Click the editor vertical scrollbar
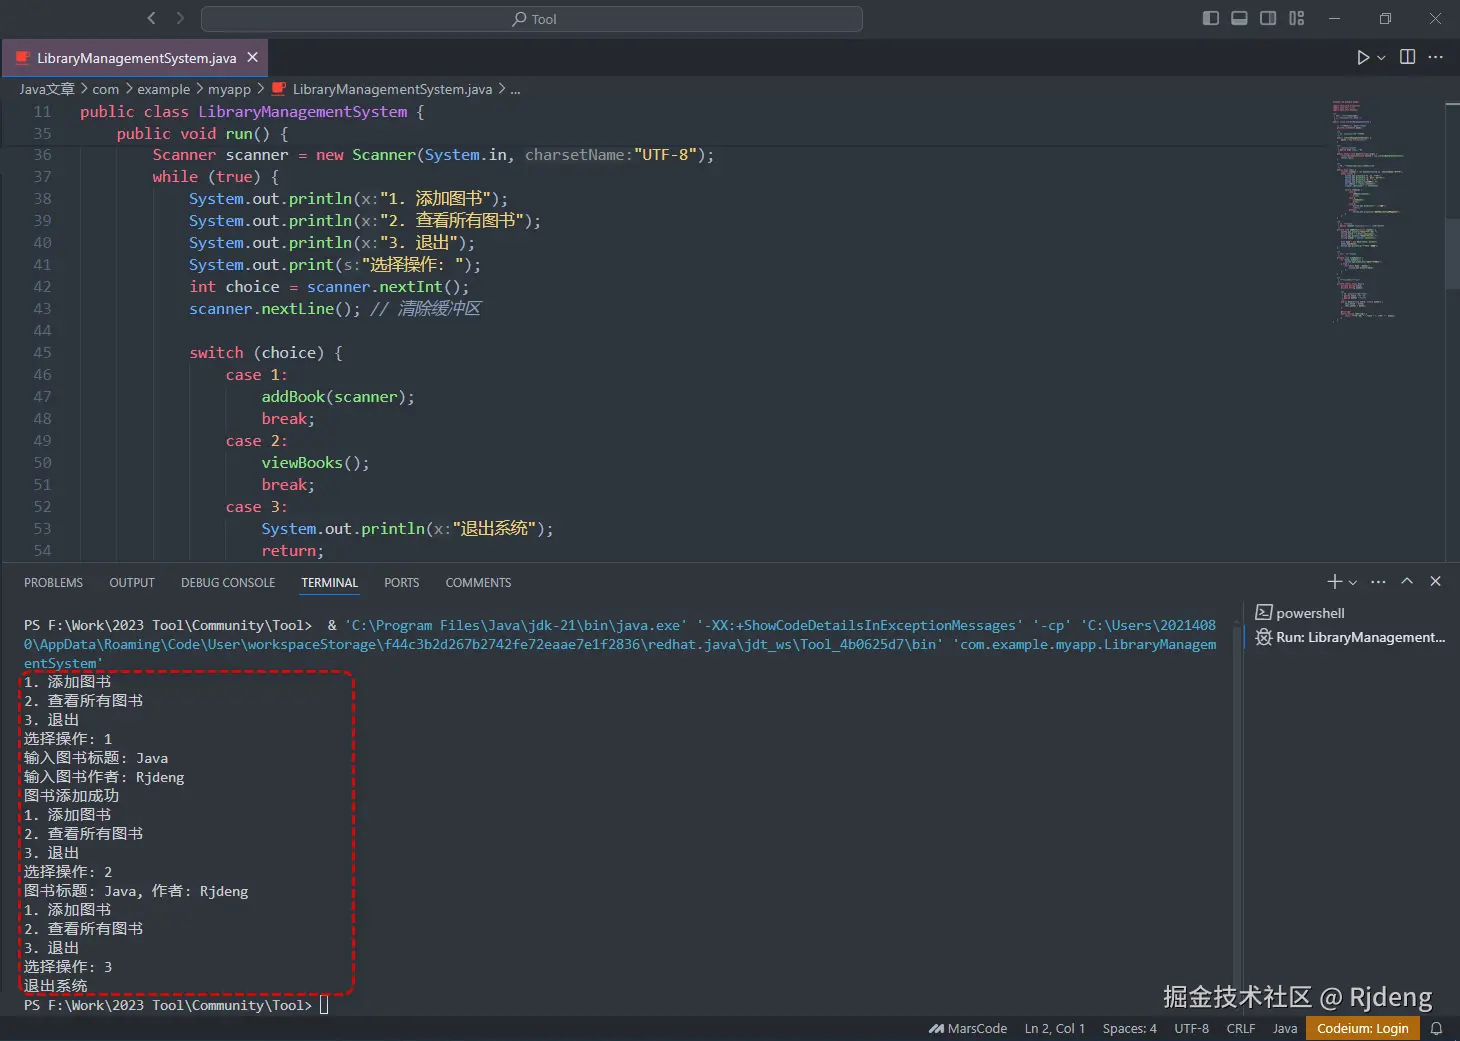Image resolution: width=1460 pixels, height=1041 pixels. [1452, 254]
